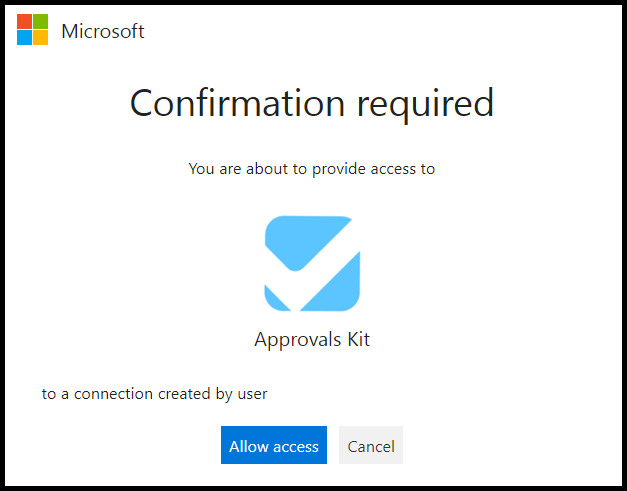The height and width of the screenshot is (491, 627).
Task: Click the "Approvals" word under the icon
Action: (296, 340)
